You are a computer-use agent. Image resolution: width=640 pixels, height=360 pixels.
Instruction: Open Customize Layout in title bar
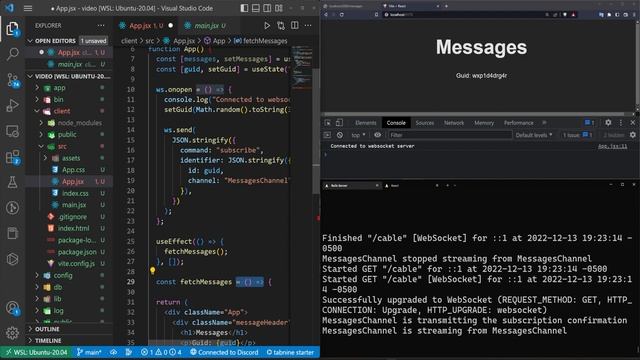(x=279, y=8)
